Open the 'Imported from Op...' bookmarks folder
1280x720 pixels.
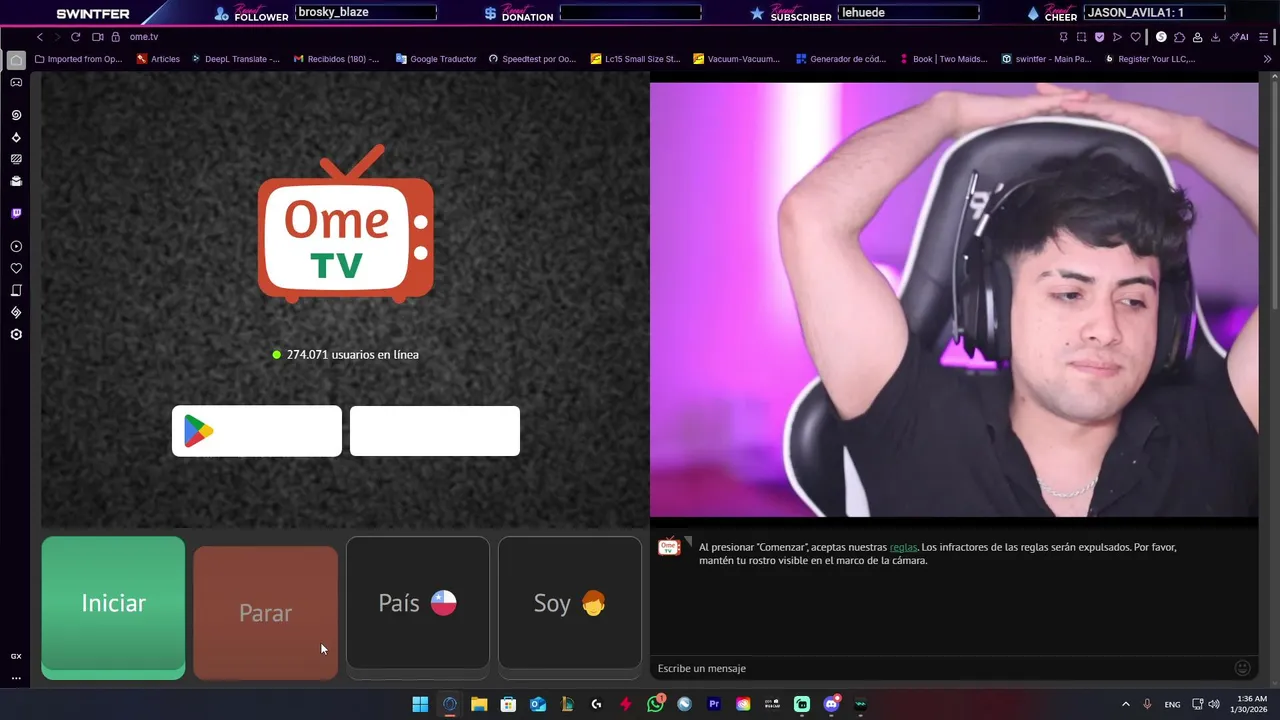[78, 59]
